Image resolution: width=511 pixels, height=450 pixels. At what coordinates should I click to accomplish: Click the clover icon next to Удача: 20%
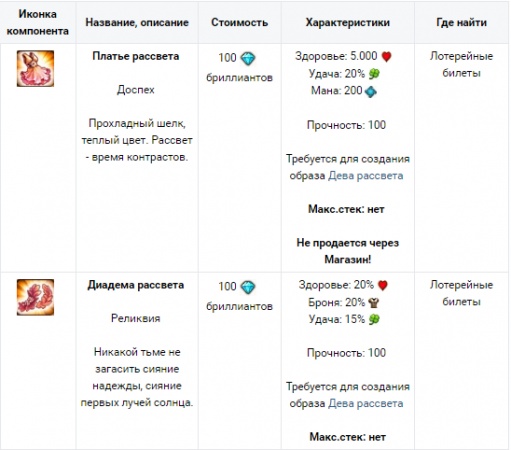374,74
